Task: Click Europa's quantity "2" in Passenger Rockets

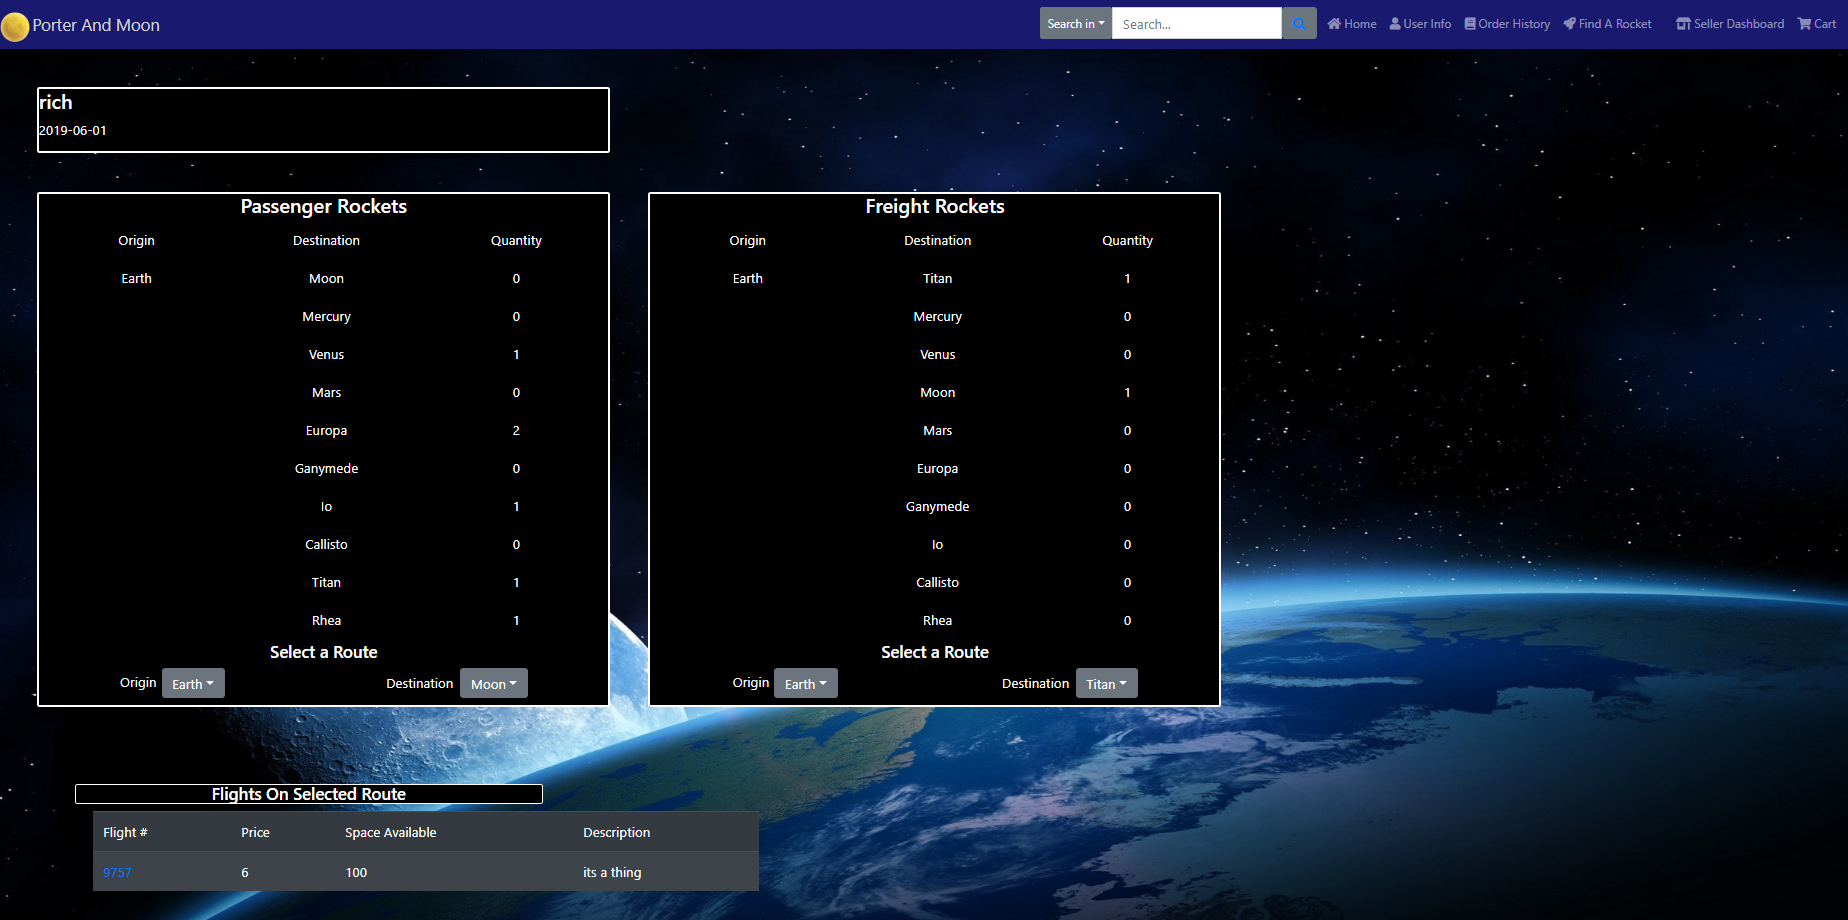Action: [x=516, y=431]
